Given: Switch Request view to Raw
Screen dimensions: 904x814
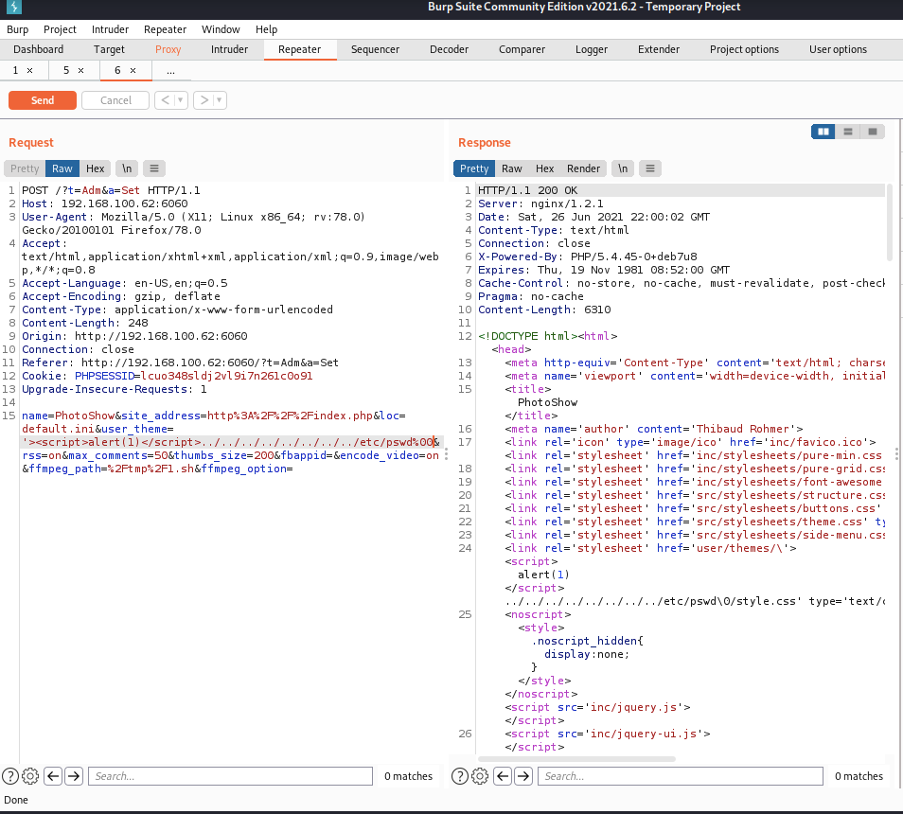Looking at the screenshot, I should (x=62, y=168).
